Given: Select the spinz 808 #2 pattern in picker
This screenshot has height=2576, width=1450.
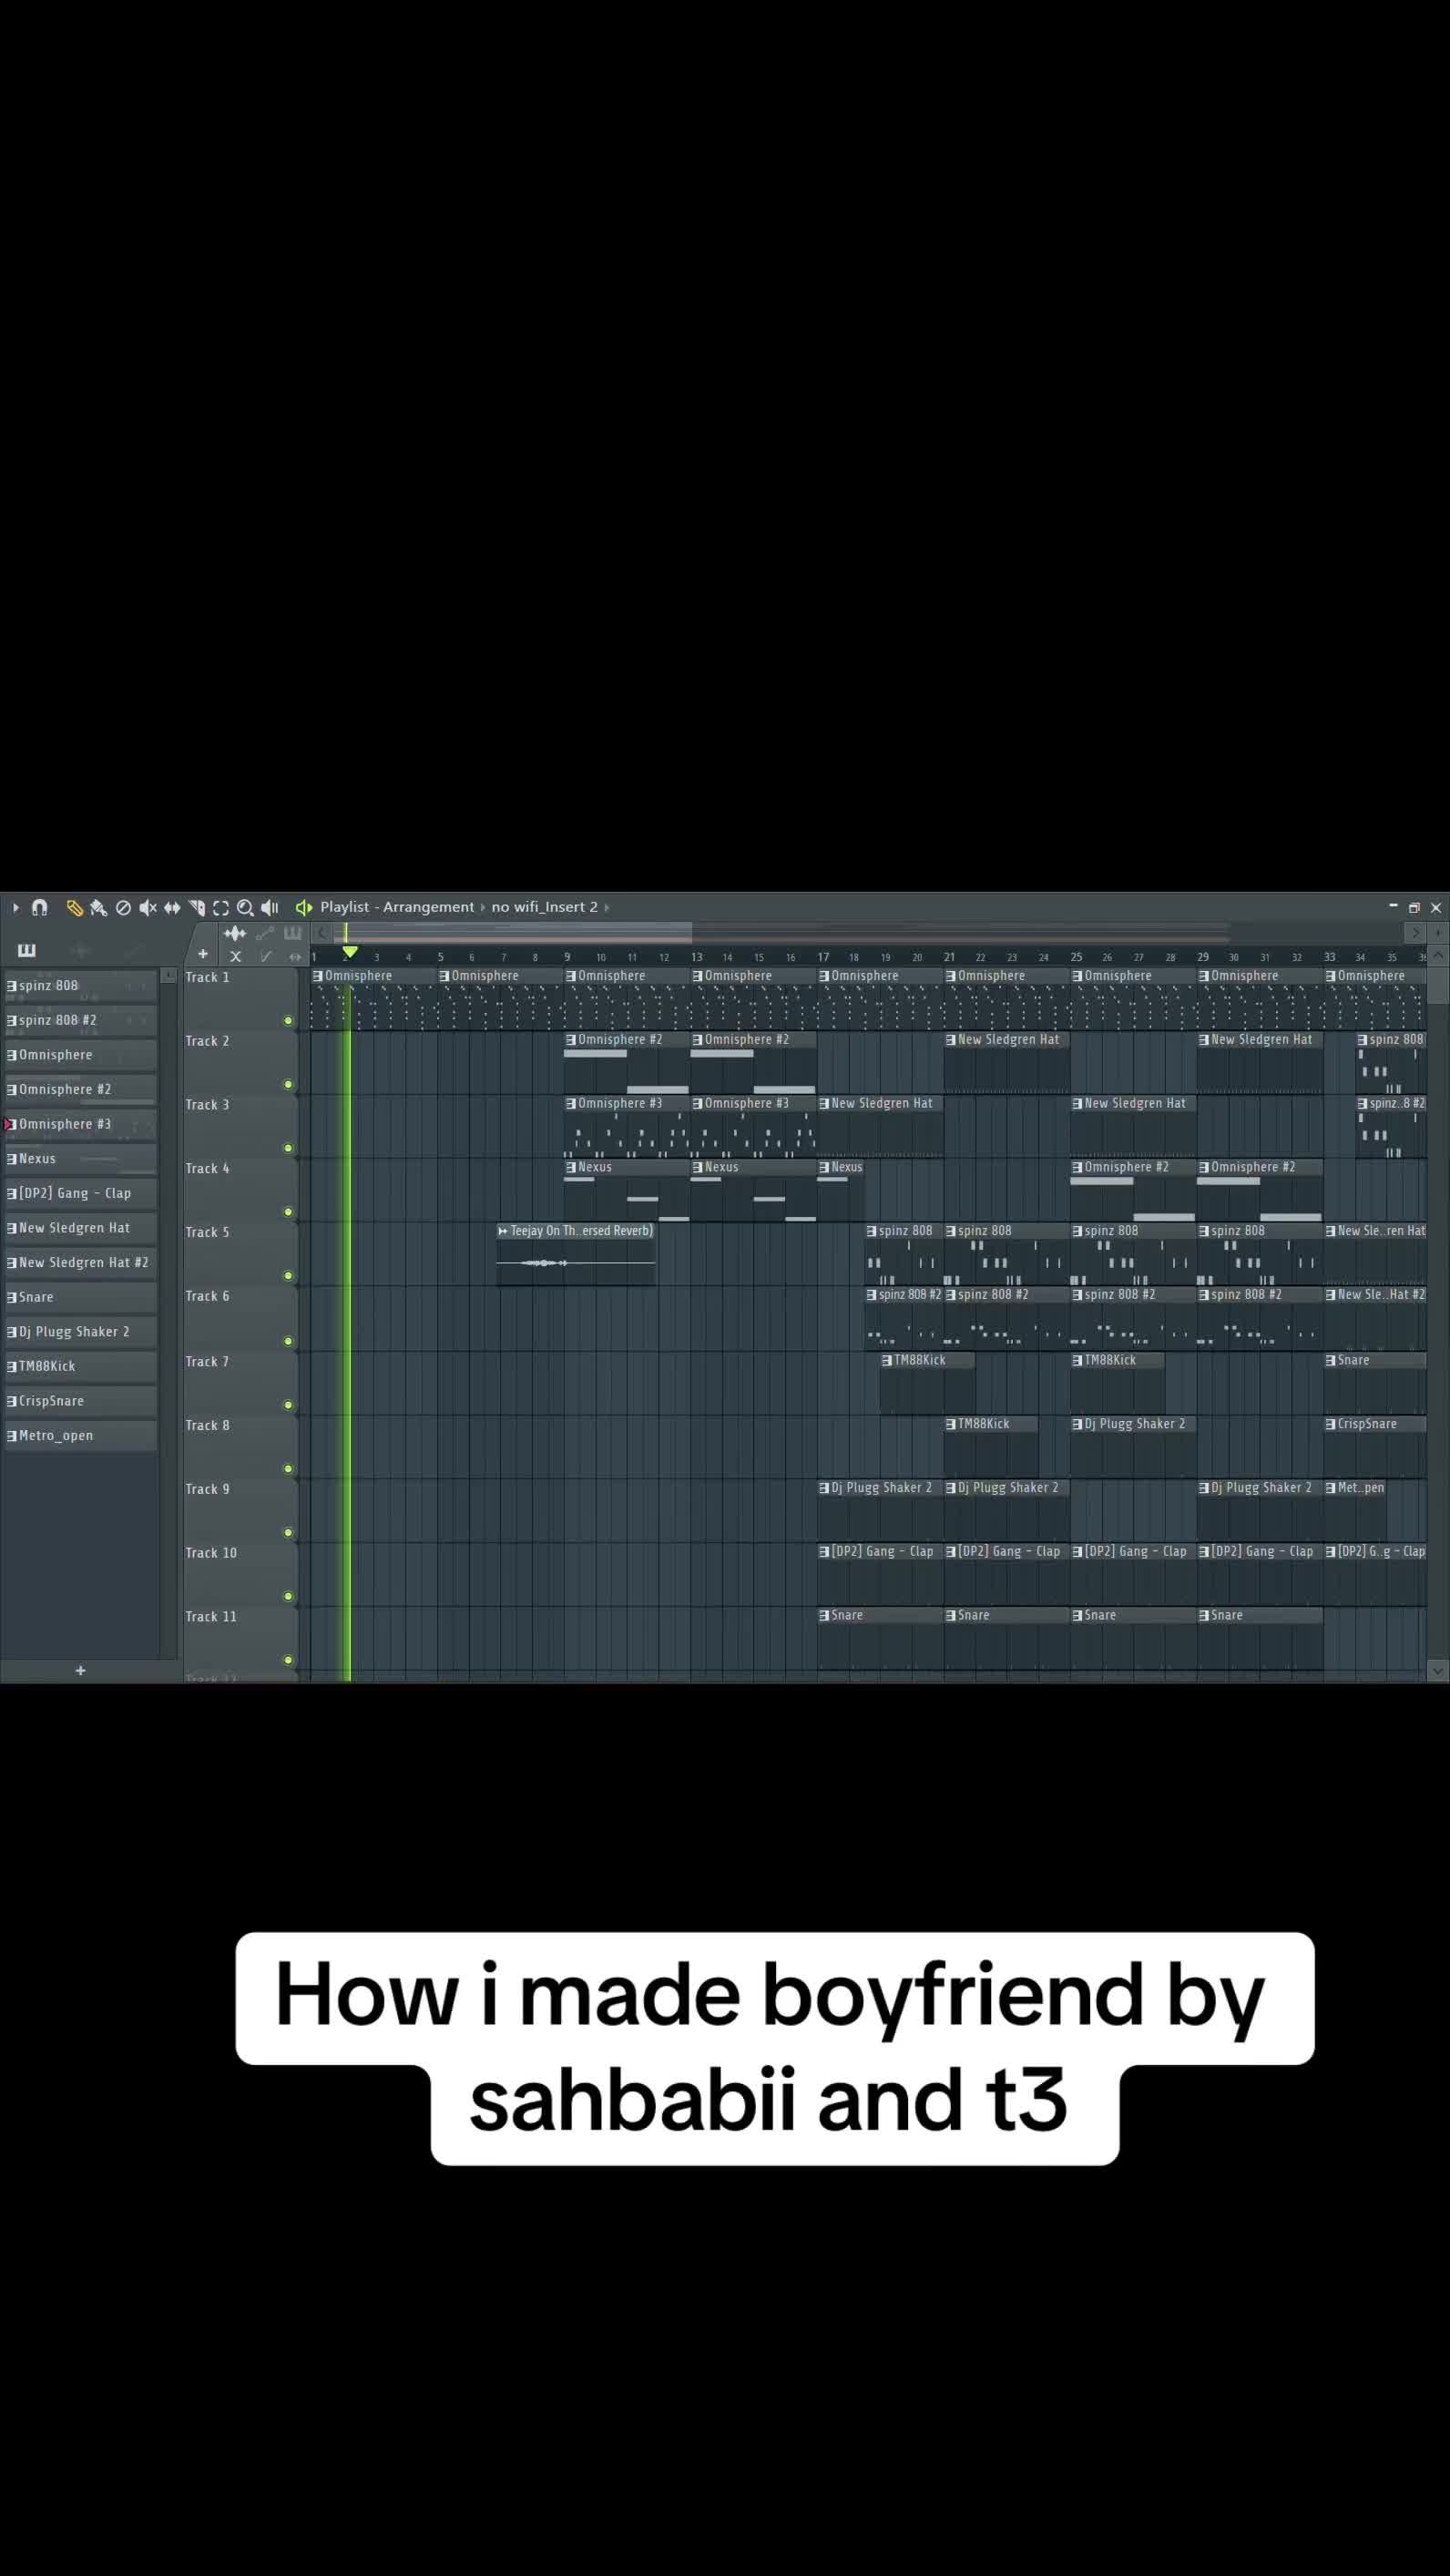Looking at the screenshot, I should click(x=80, y=1020).
